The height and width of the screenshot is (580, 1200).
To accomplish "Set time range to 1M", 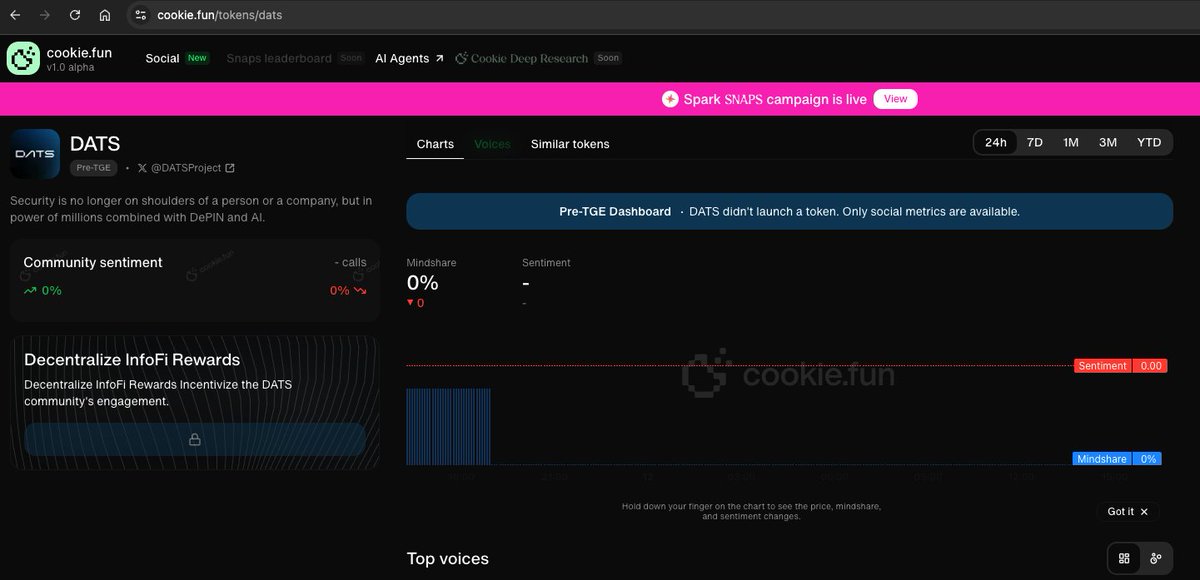I will click(1071, 142).
